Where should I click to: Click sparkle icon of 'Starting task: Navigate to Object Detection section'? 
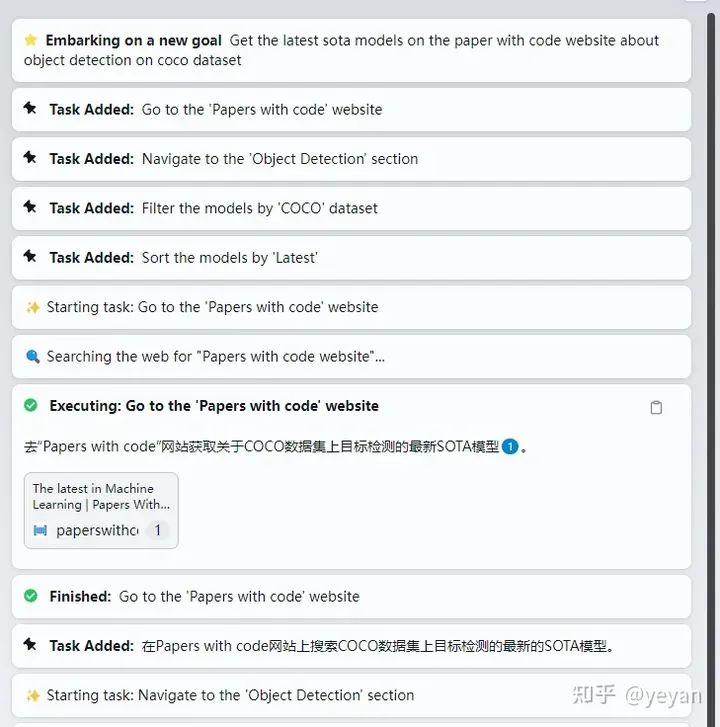33,695
